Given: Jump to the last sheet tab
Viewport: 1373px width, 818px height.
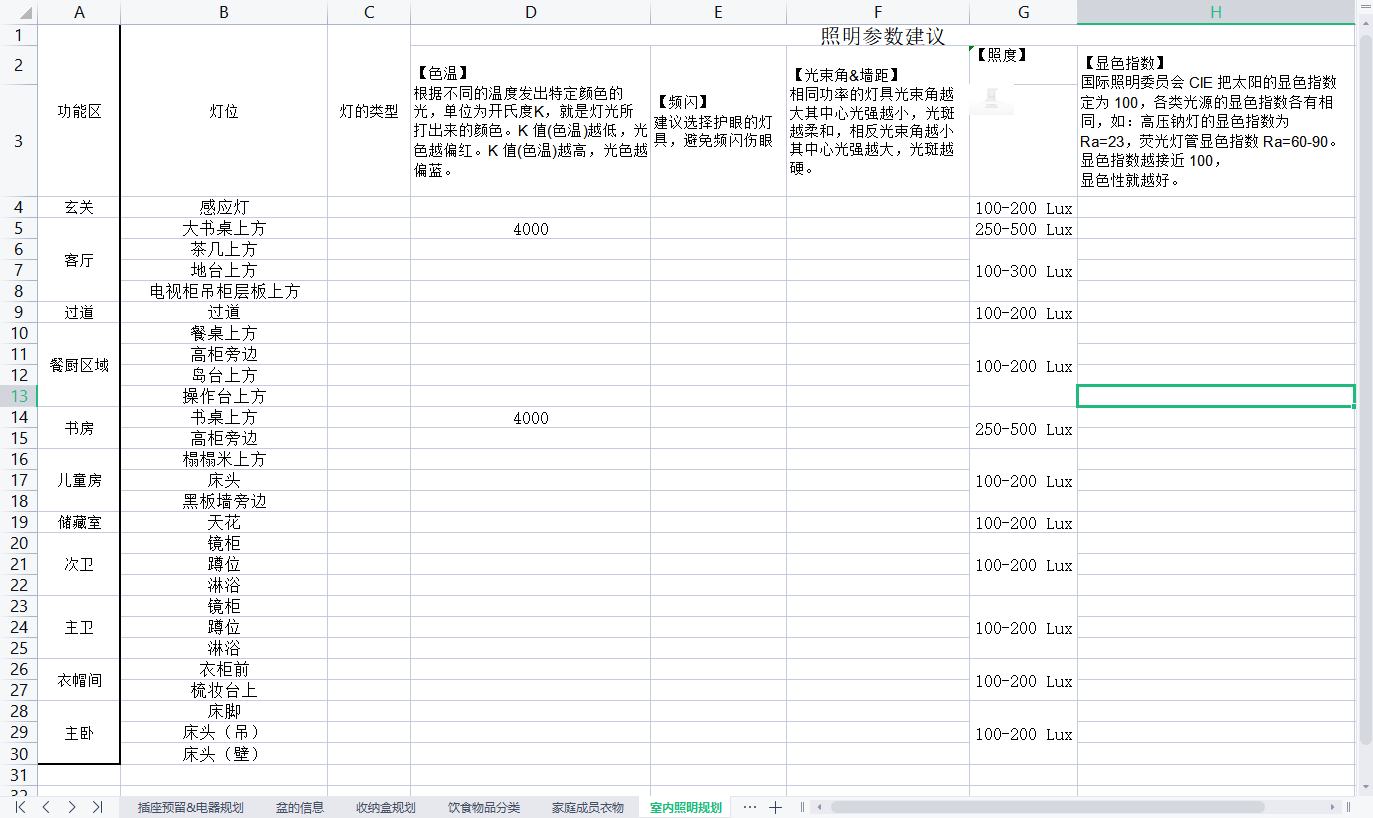Looking at the screenshot, I should click(97, 807).
